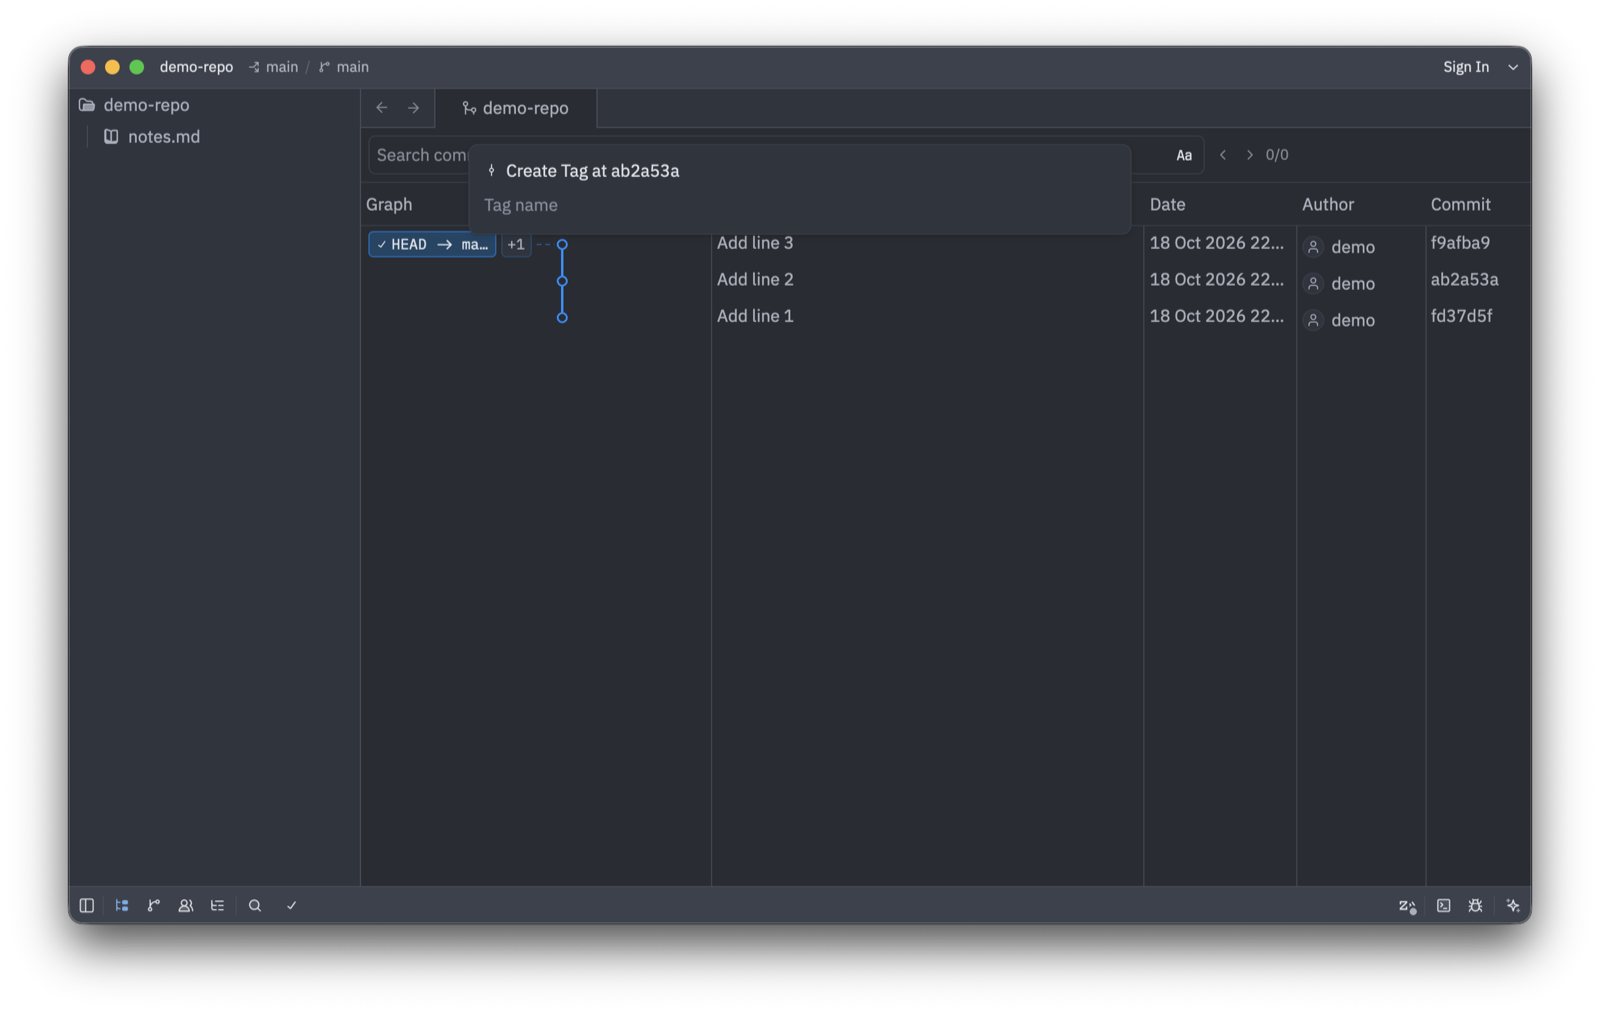Viewport: 1600px width, 1014px height.
Task: Click the Commit column header
Action: (x=1460, y=204)
